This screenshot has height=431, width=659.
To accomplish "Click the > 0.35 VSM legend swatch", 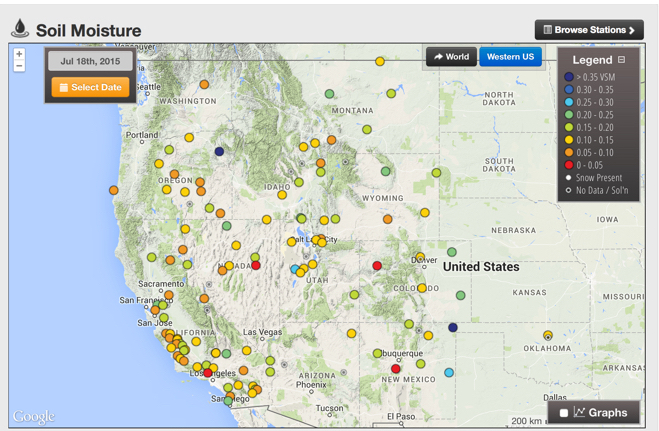I will click(x=569, y=77).
